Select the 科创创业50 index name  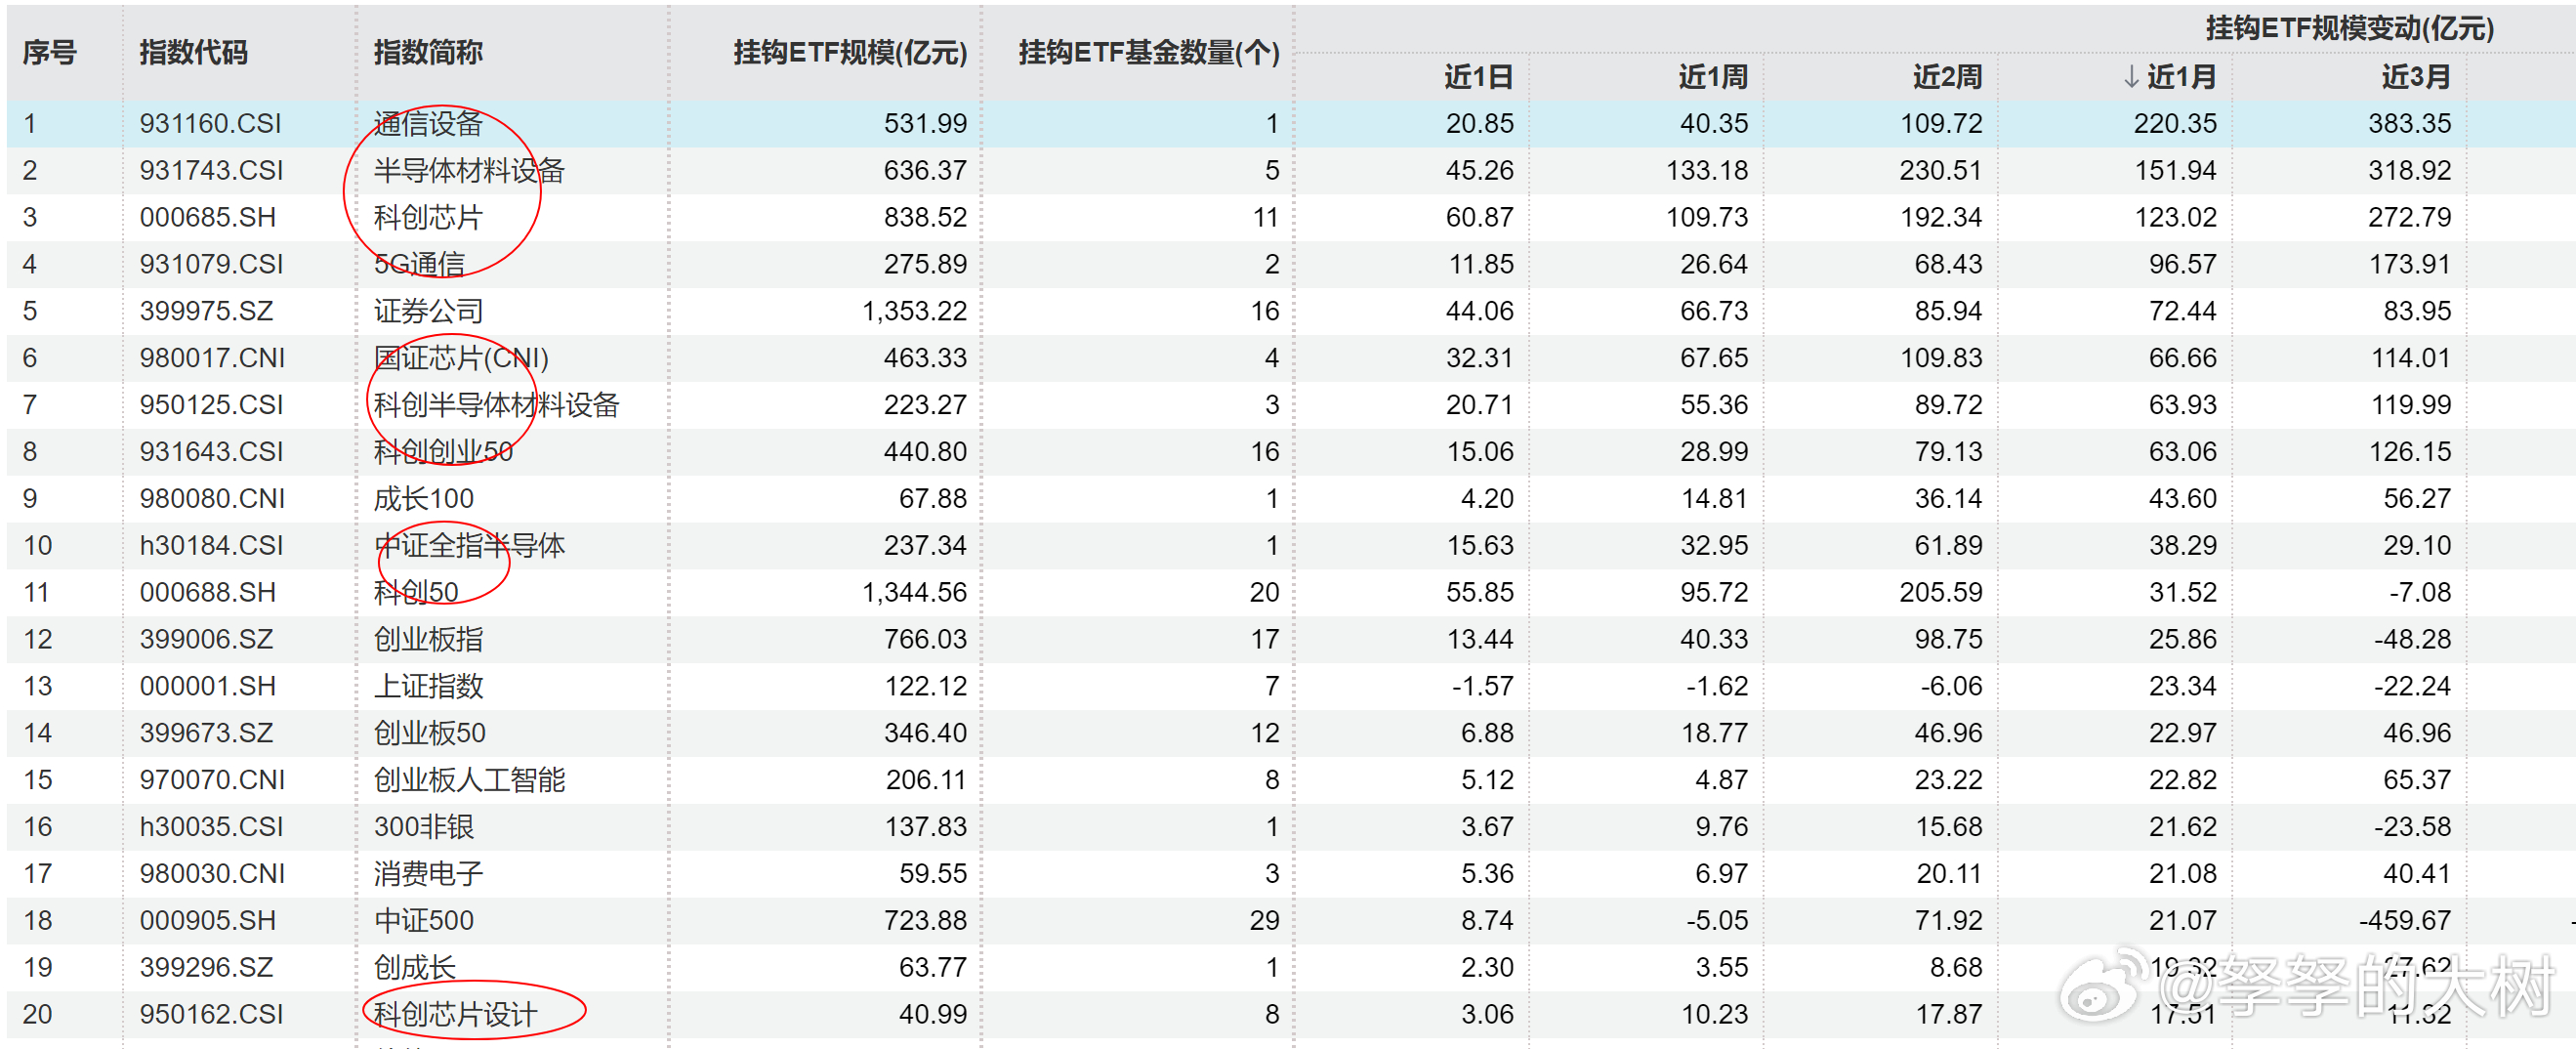[443, 452]
